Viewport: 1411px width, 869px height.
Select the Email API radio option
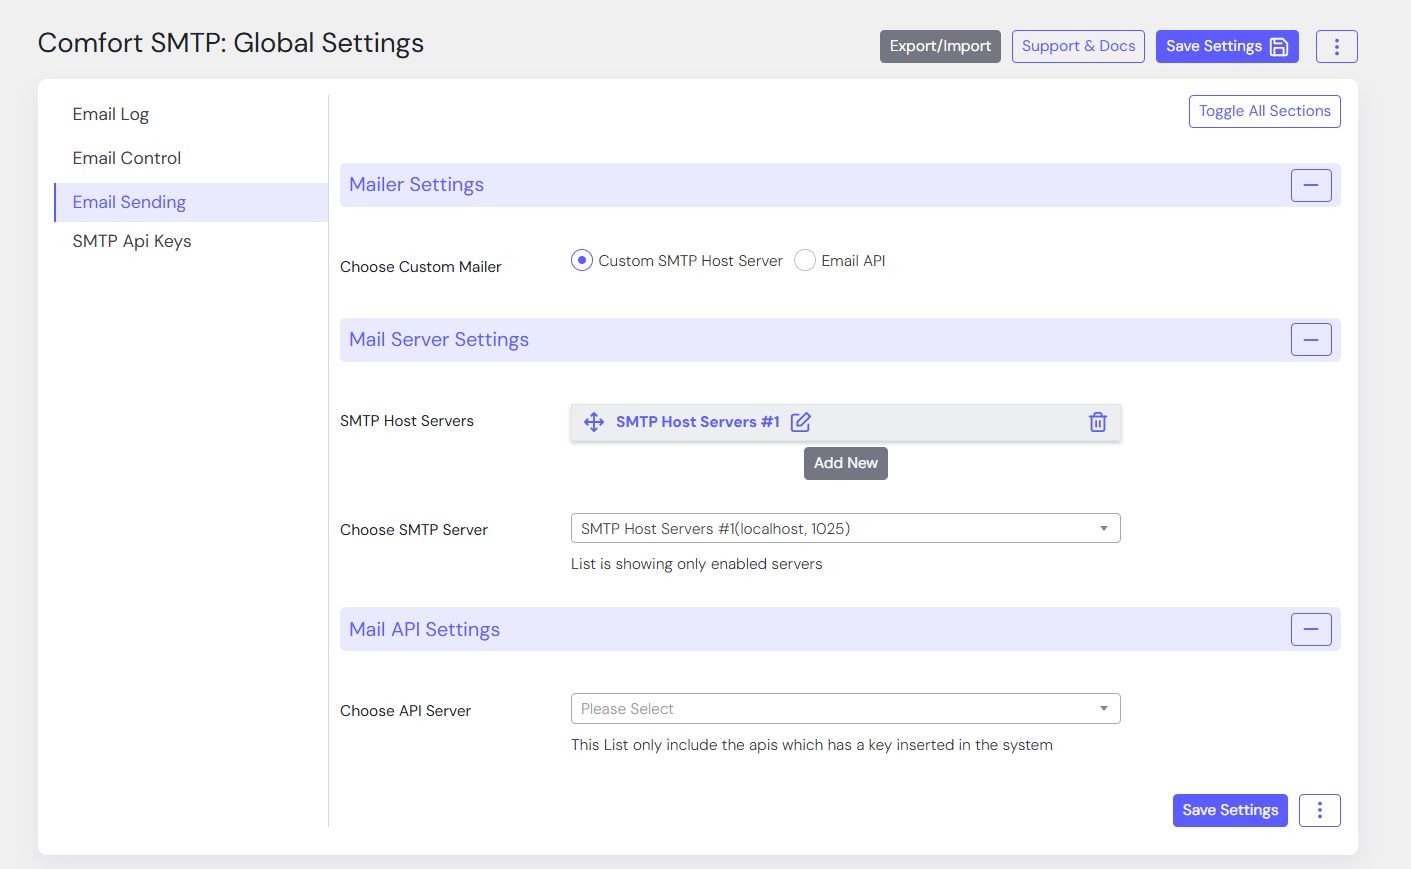pyautogui.click(x=805, y=261)
